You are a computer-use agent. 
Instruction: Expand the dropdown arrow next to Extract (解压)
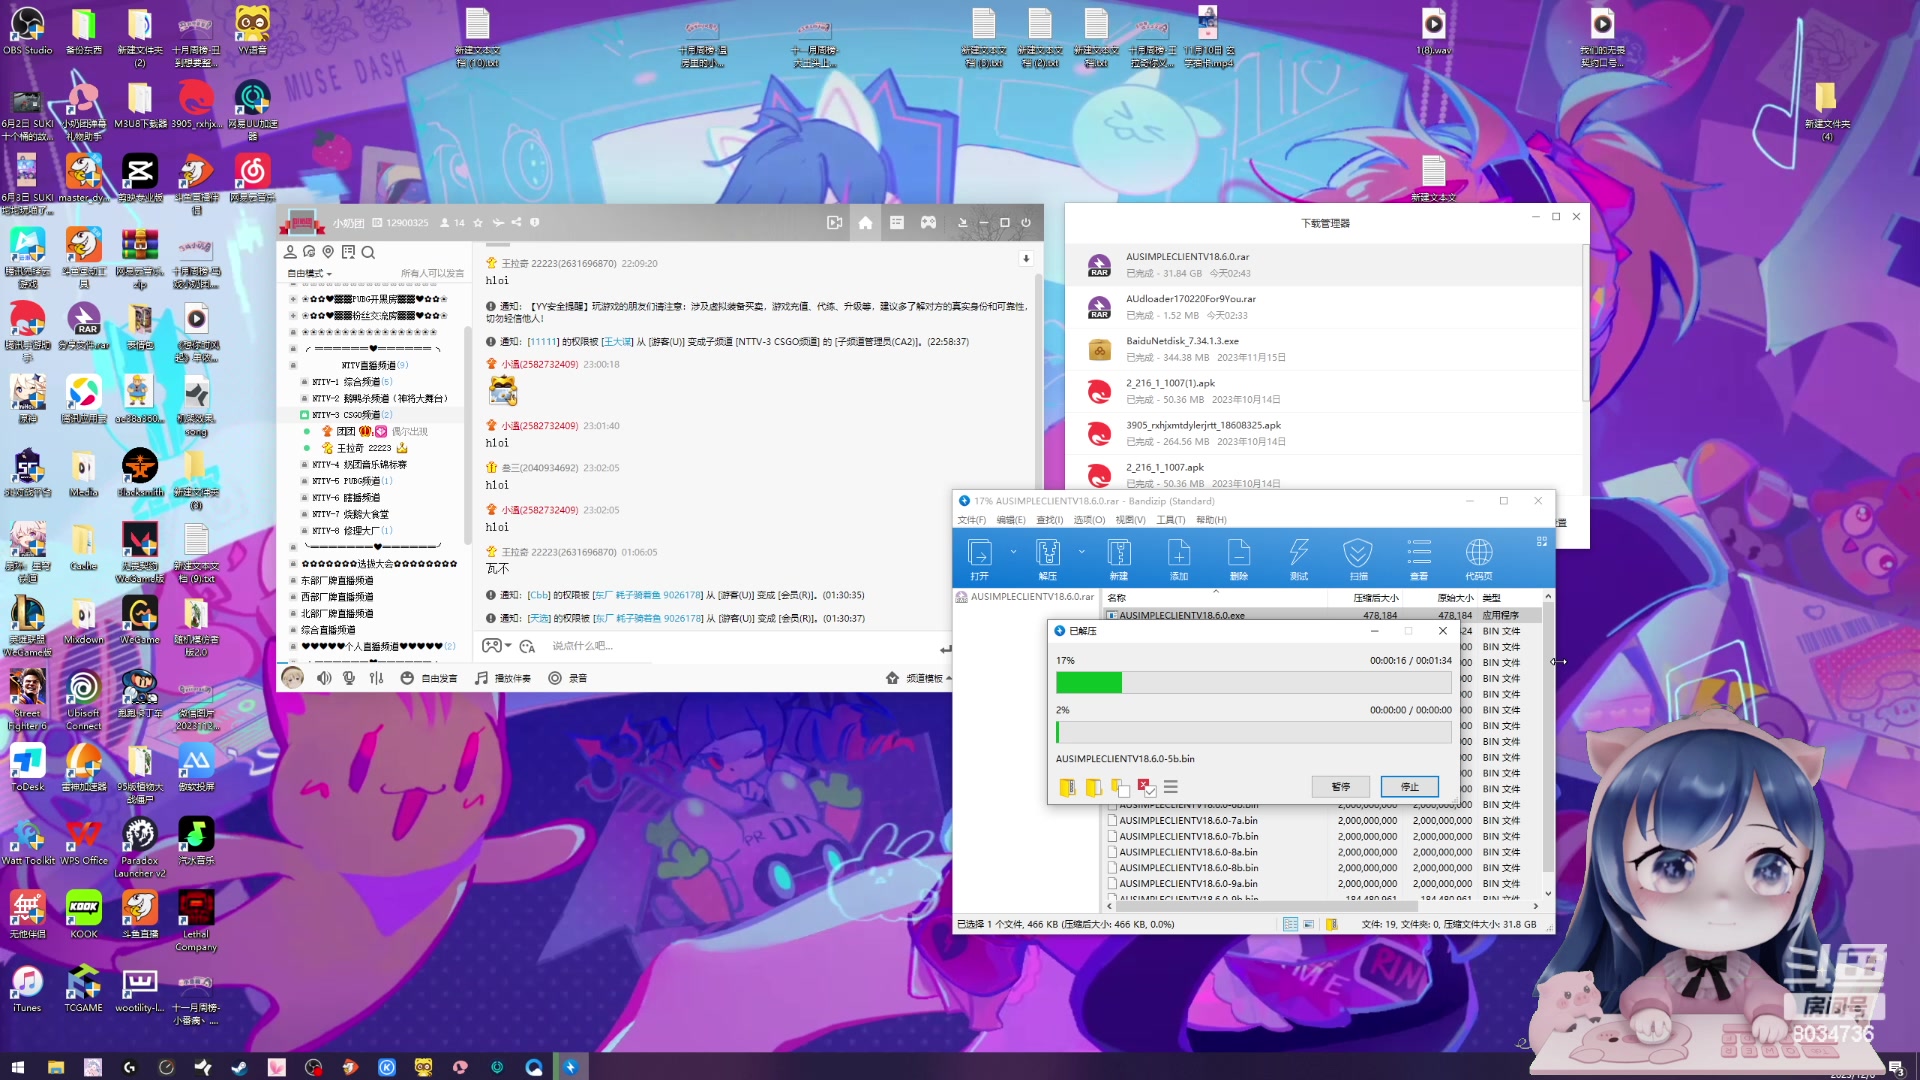coord(1081,551)
